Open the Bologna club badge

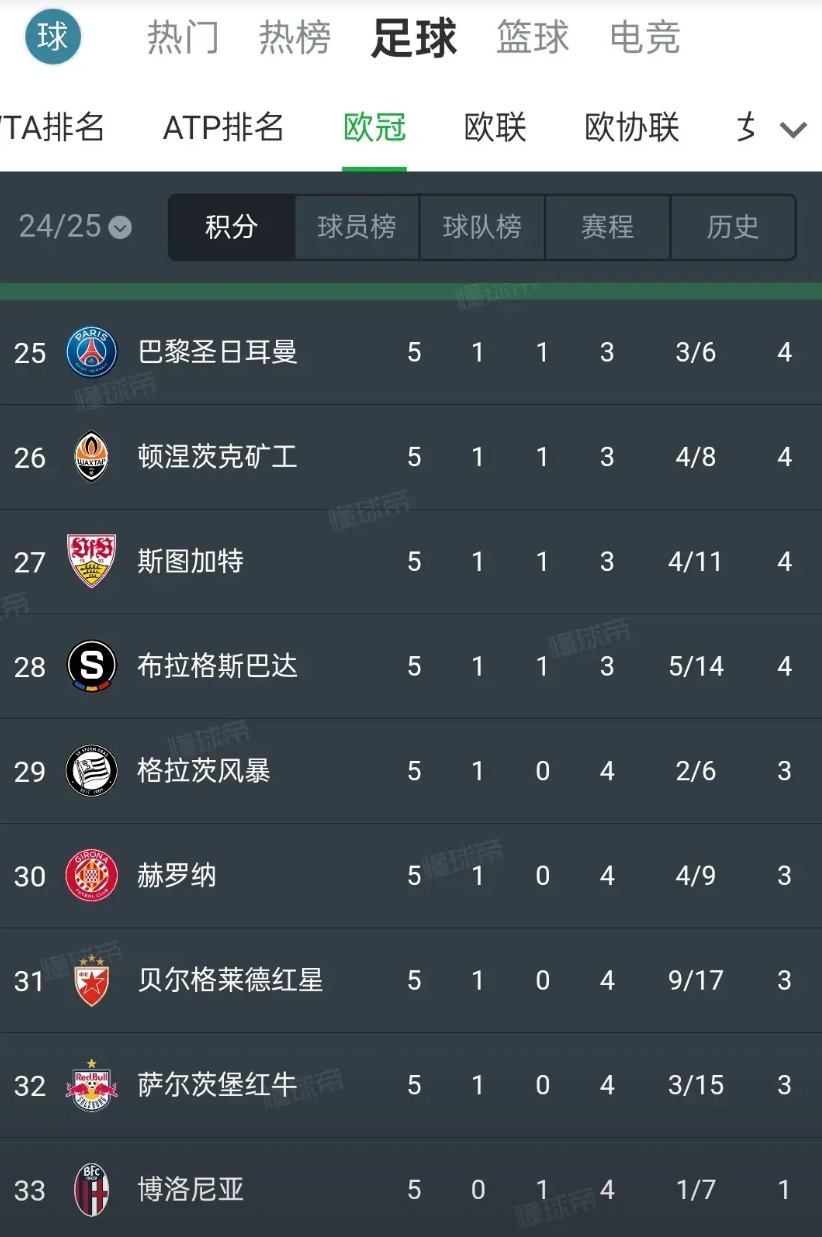pos(91,1189)
